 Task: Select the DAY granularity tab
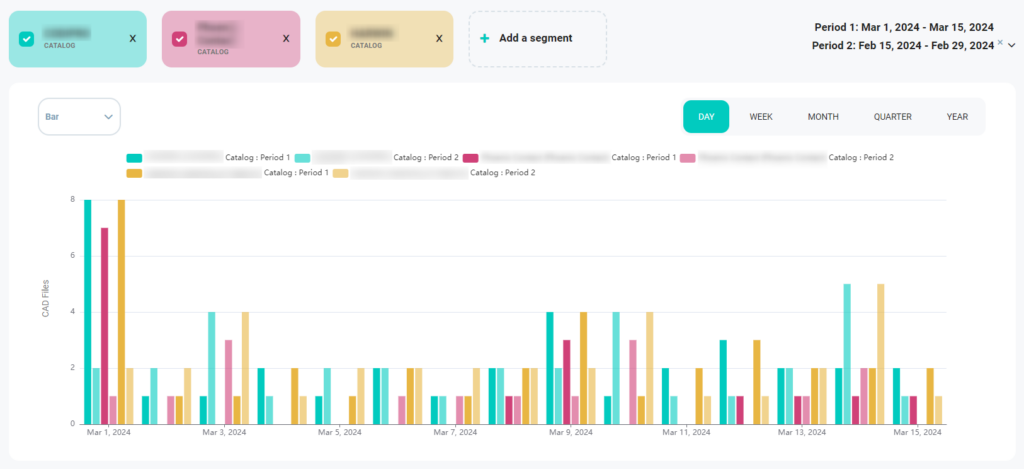(706, 117)
